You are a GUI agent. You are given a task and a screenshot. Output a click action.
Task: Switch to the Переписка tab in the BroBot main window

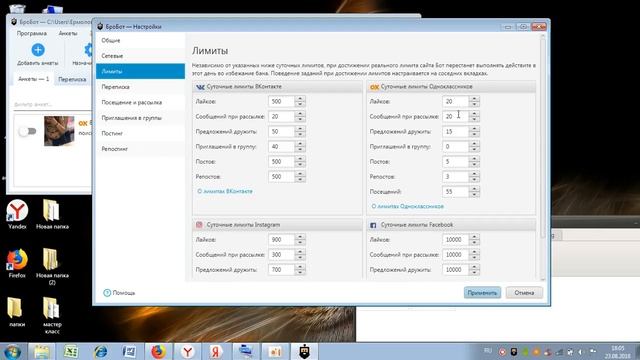72,79
